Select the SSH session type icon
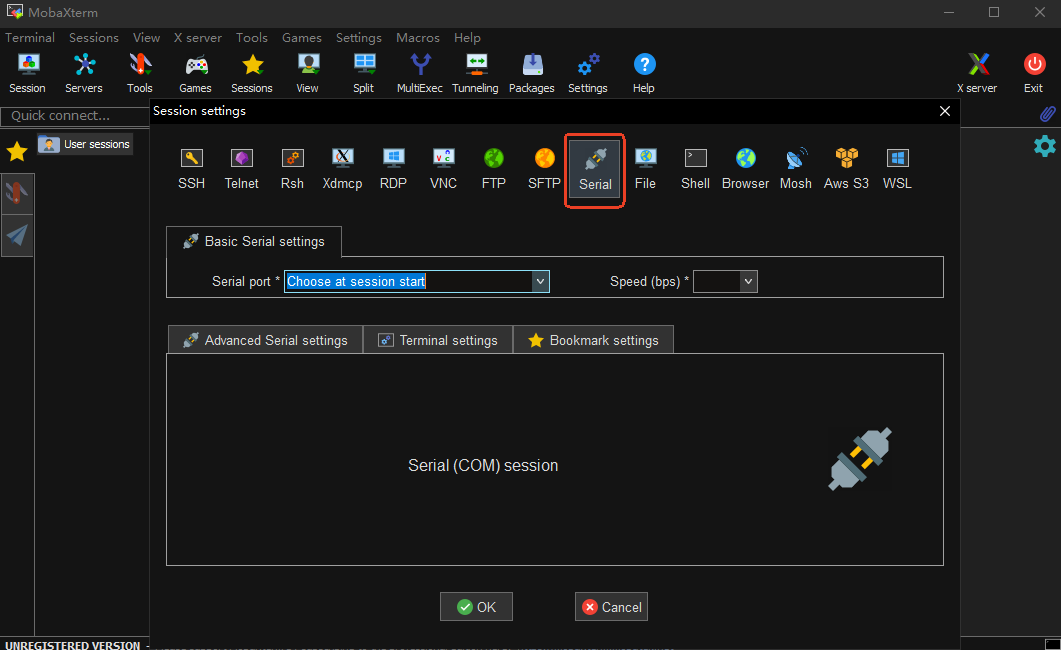Screen dimensions: 1061x650 click(x=191, y=167)
